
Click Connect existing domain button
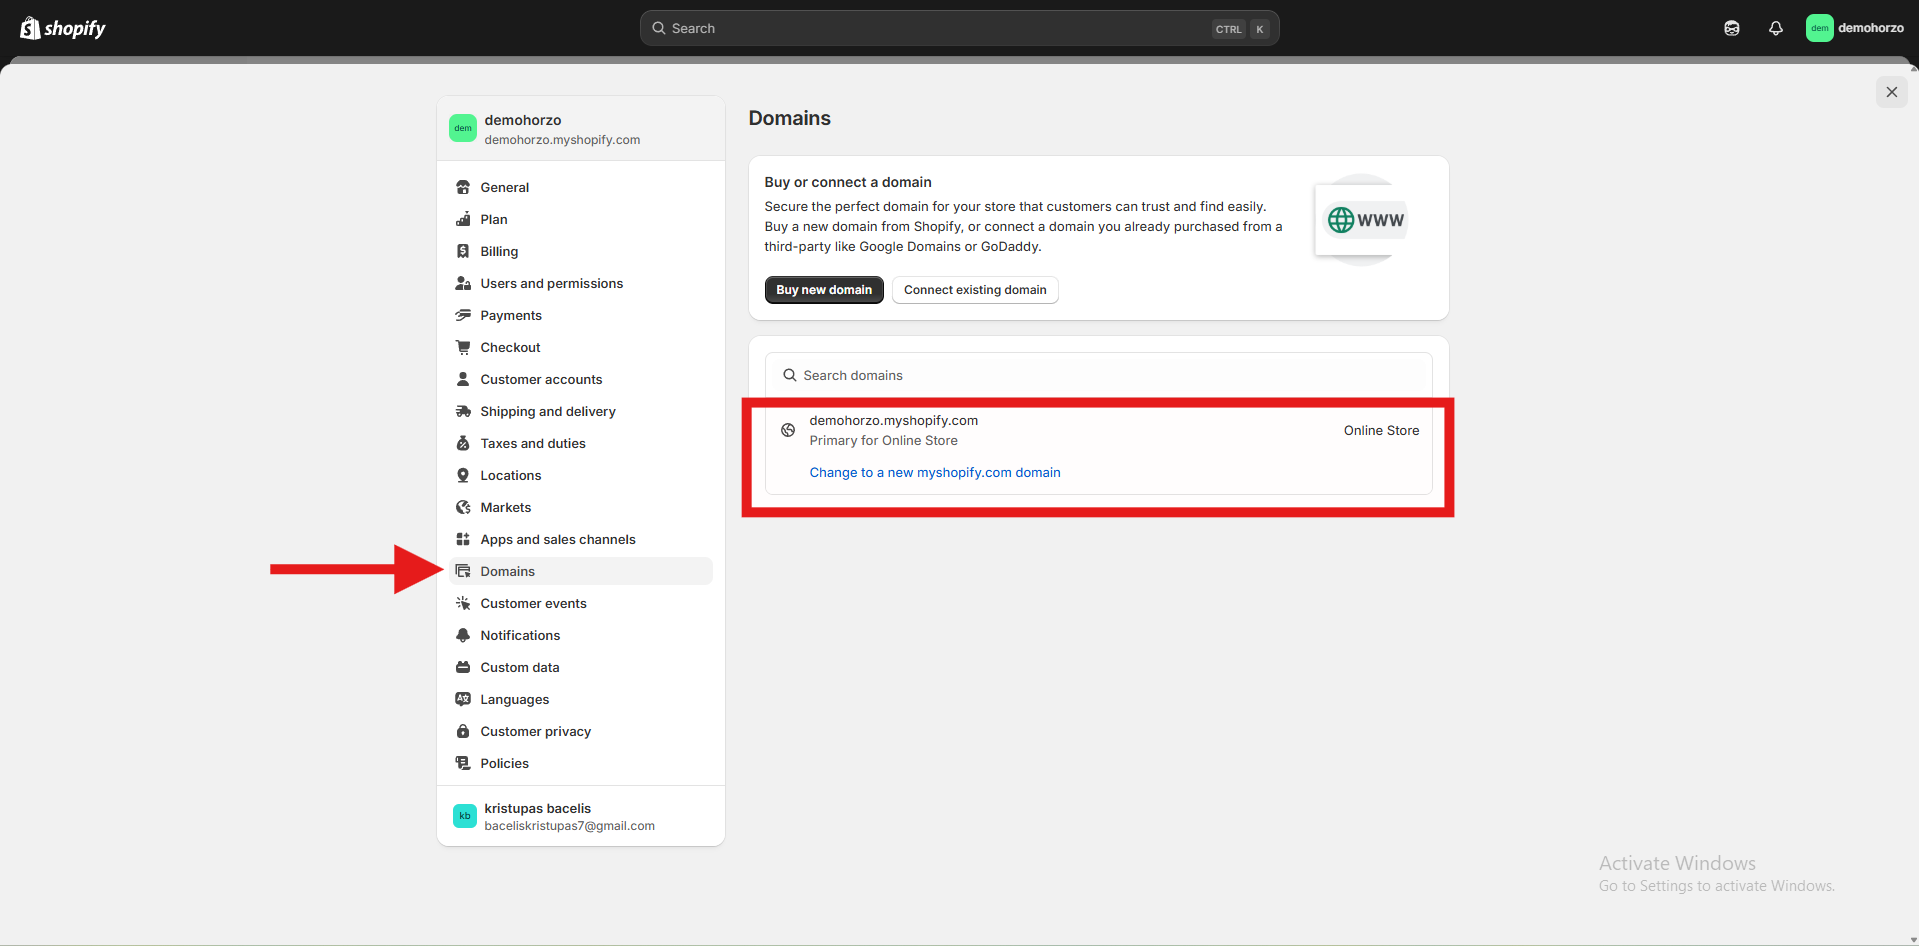pos(974,290)
